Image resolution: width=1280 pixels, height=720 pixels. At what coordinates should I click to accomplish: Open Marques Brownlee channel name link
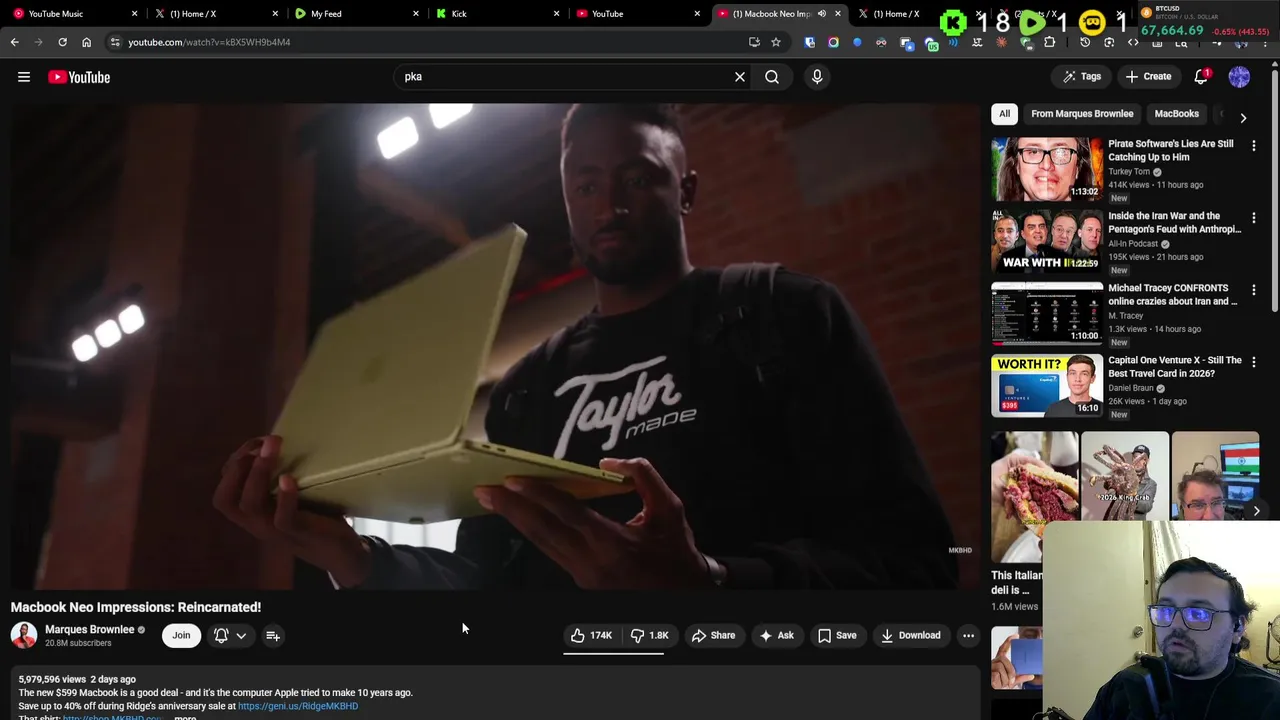tap(89, 629)
